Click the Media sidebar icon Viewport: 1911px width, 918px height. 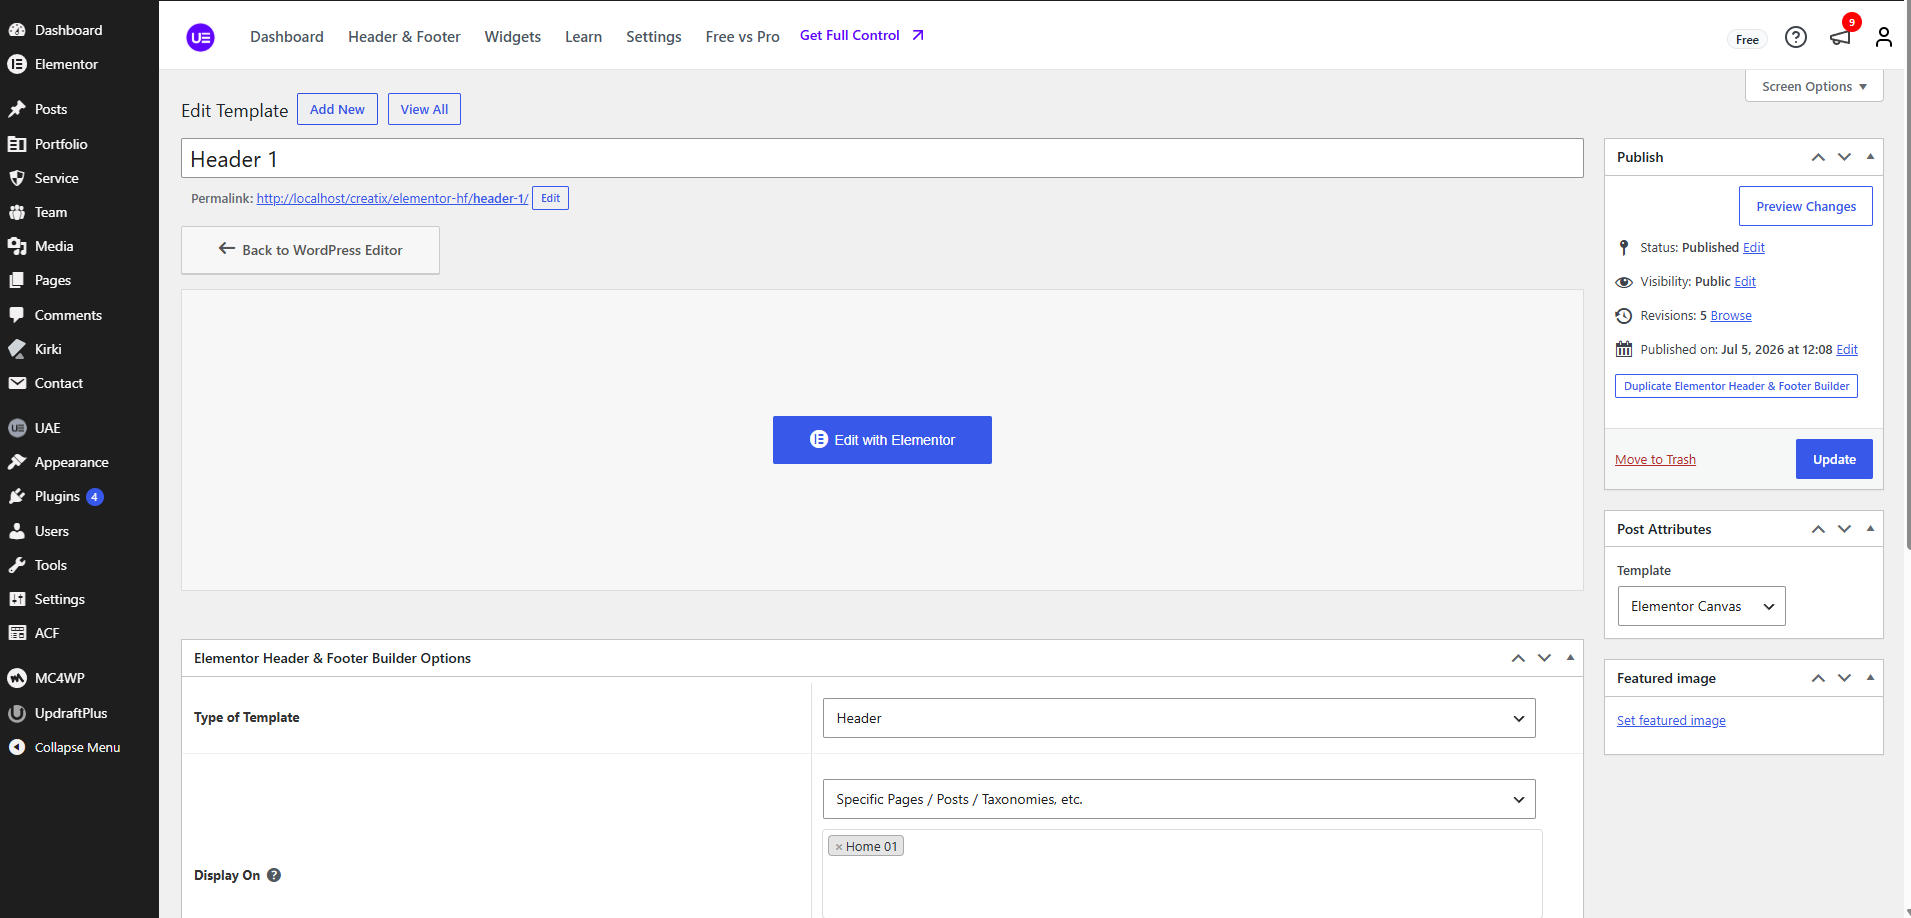[17, 246]
